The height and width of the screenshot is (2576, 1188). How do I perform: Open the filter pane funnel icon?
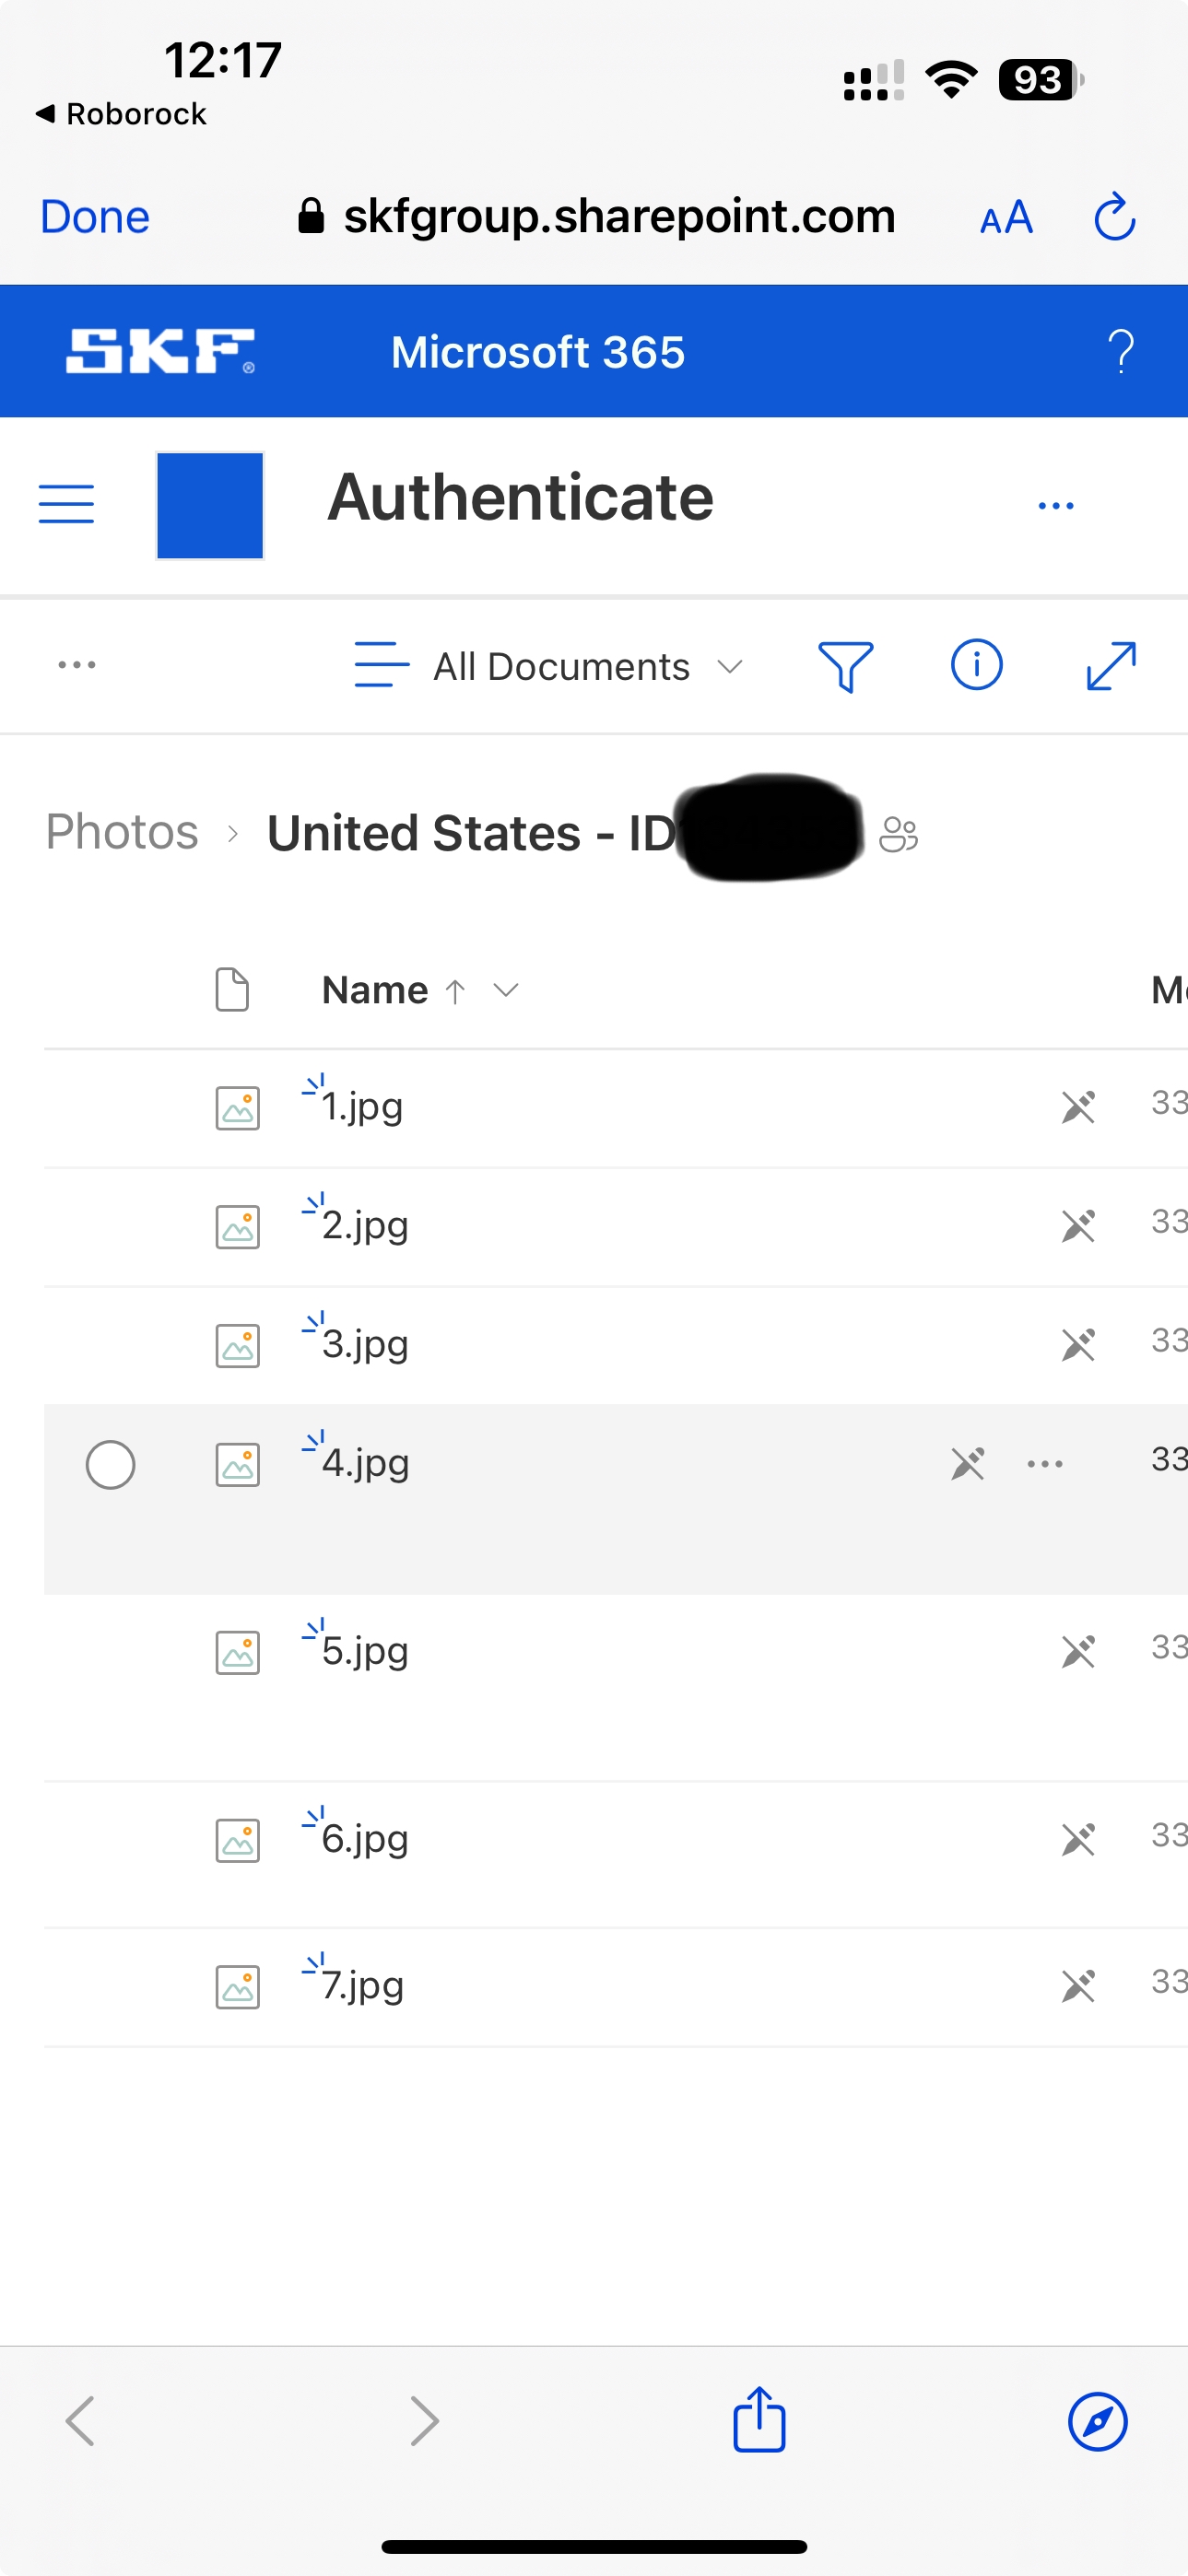click(x=845, y=666)
